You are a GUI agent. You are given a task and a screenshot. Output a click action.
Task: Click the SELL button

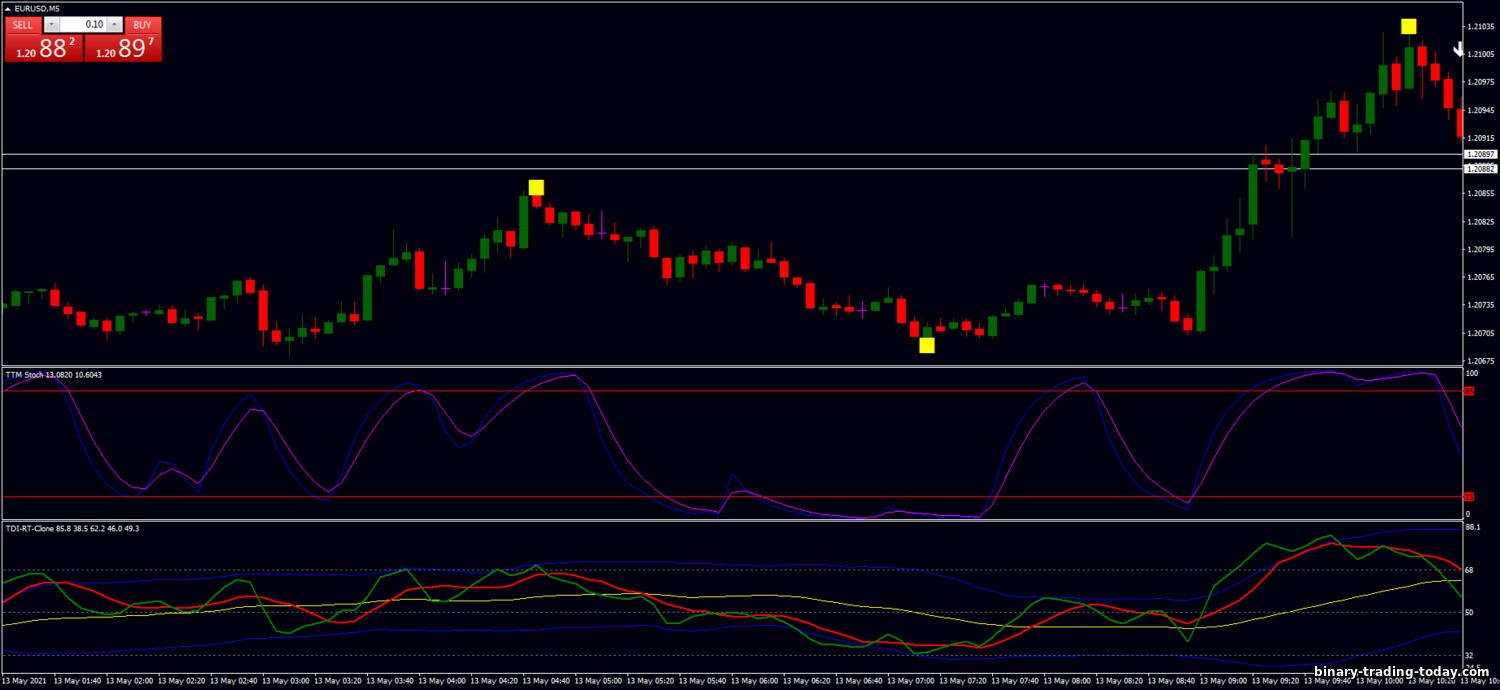[x=23, y=24]
